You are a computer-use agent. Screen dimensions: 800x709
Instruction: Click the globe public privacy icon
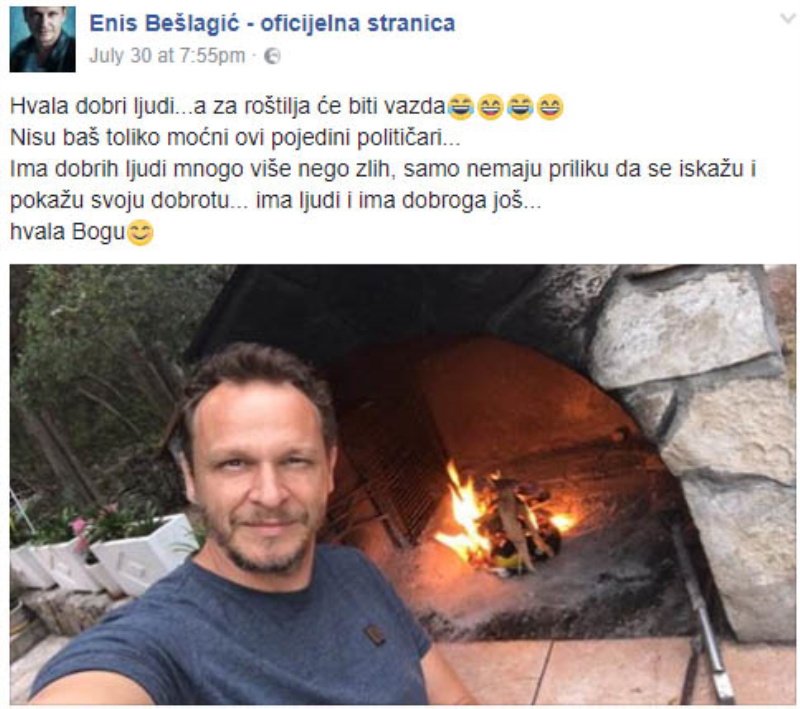tap(272, 56)
